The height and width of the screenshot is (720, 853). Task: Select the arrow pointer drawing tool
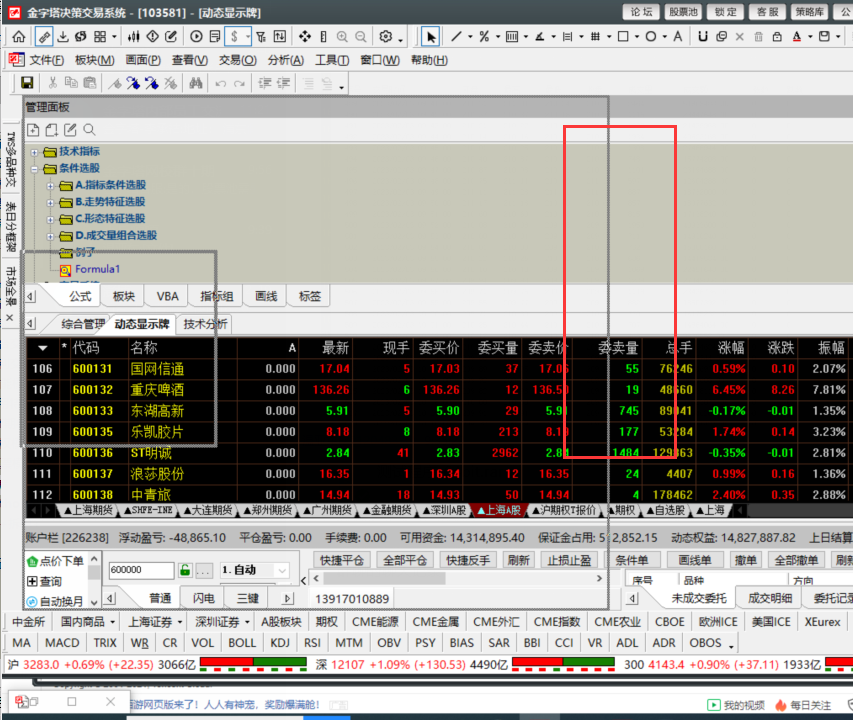coord(431,37)
